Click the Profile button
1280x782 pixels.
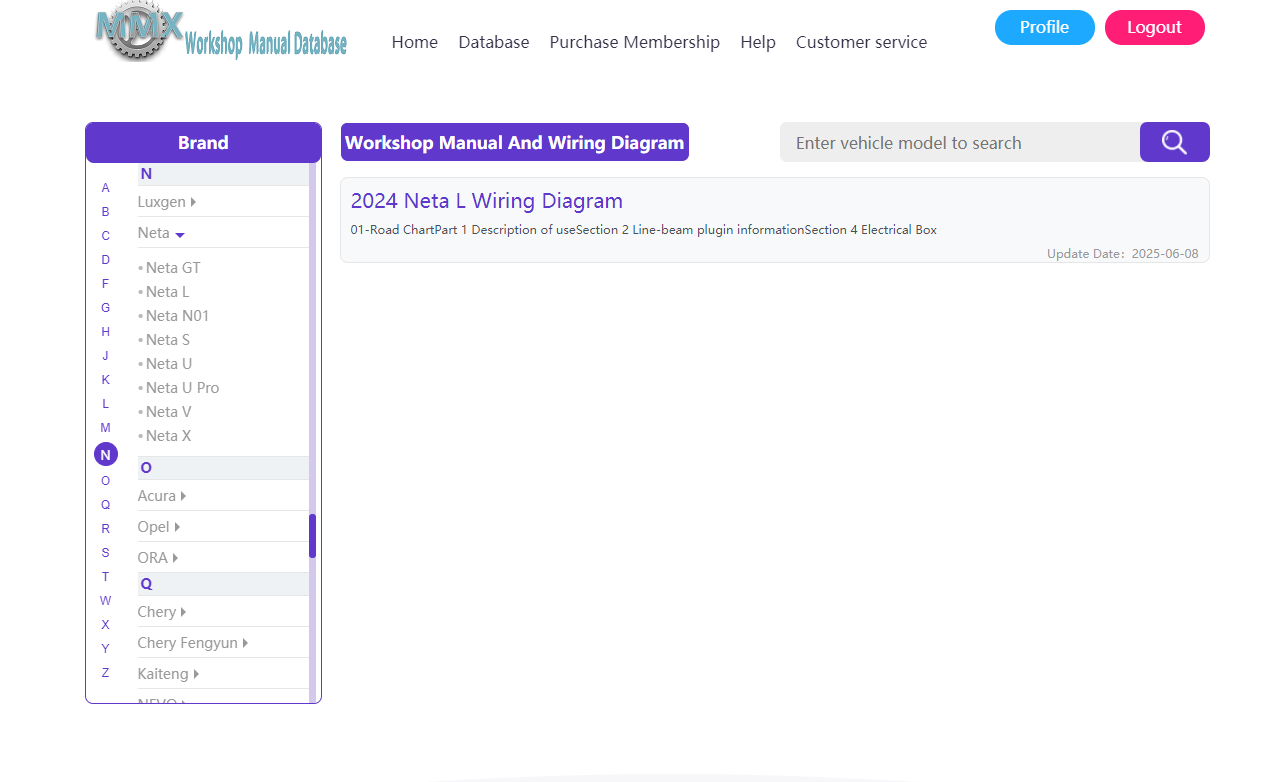[x=1045, y=27]
